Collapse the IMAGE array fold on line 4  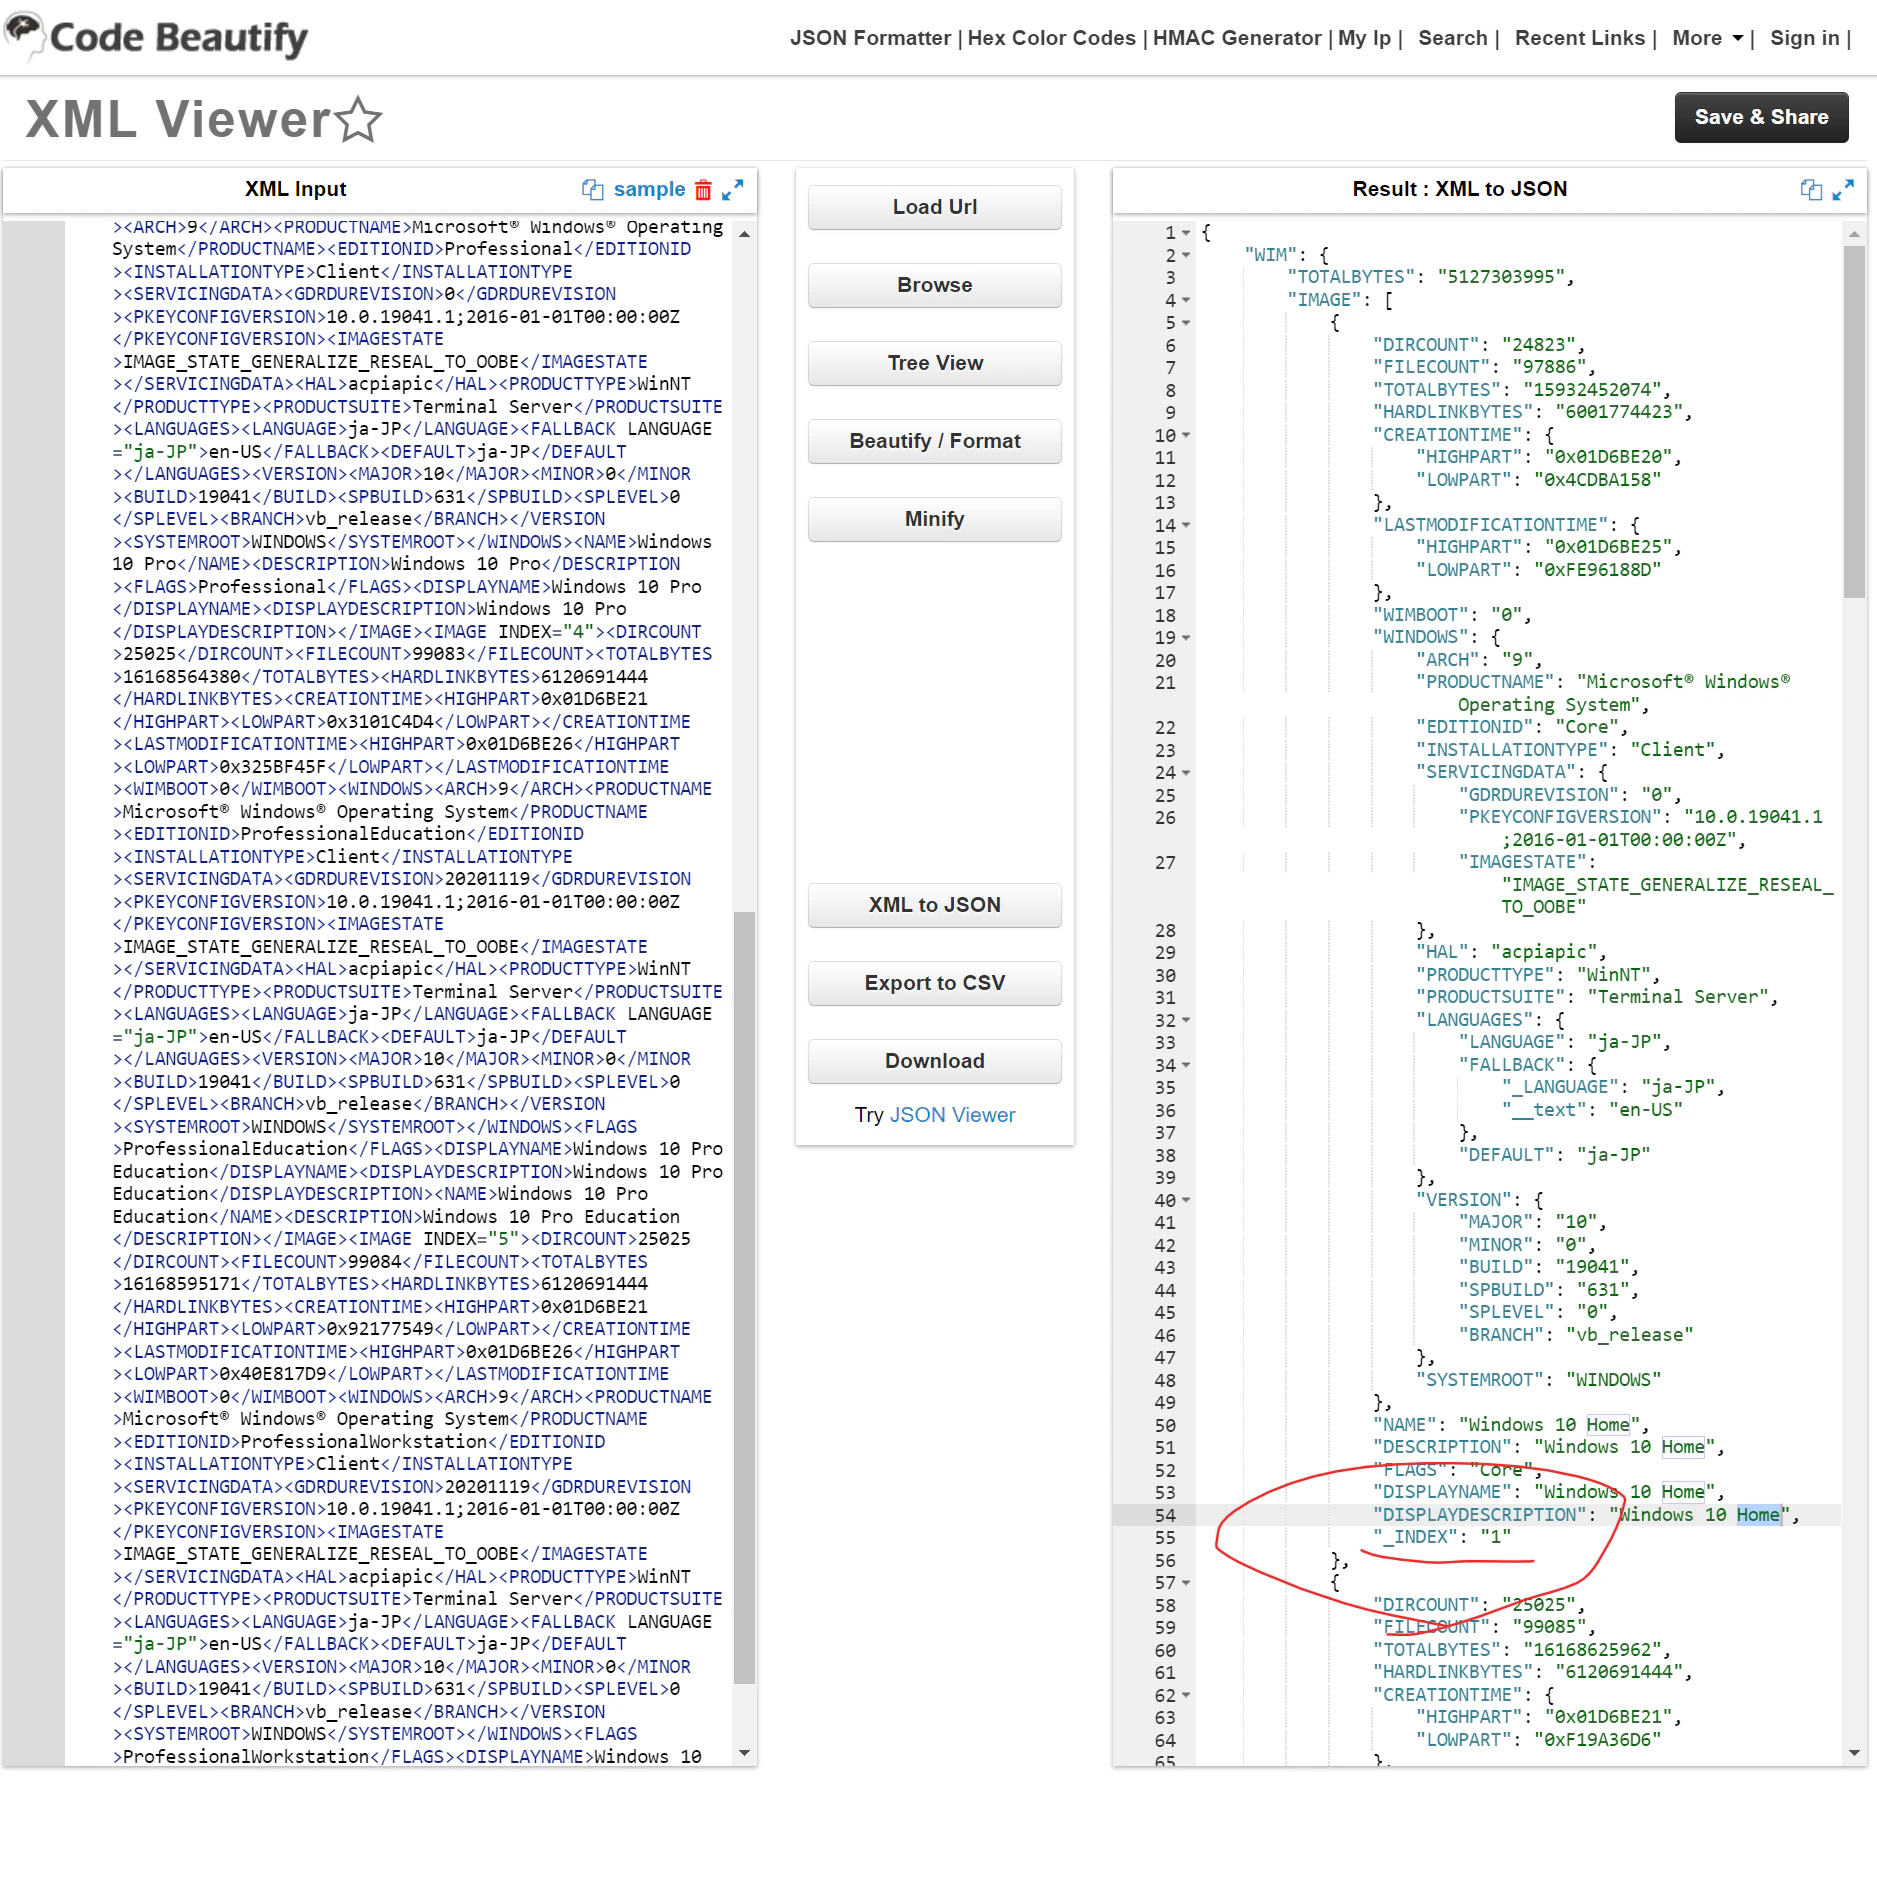tap(1186, 300)
